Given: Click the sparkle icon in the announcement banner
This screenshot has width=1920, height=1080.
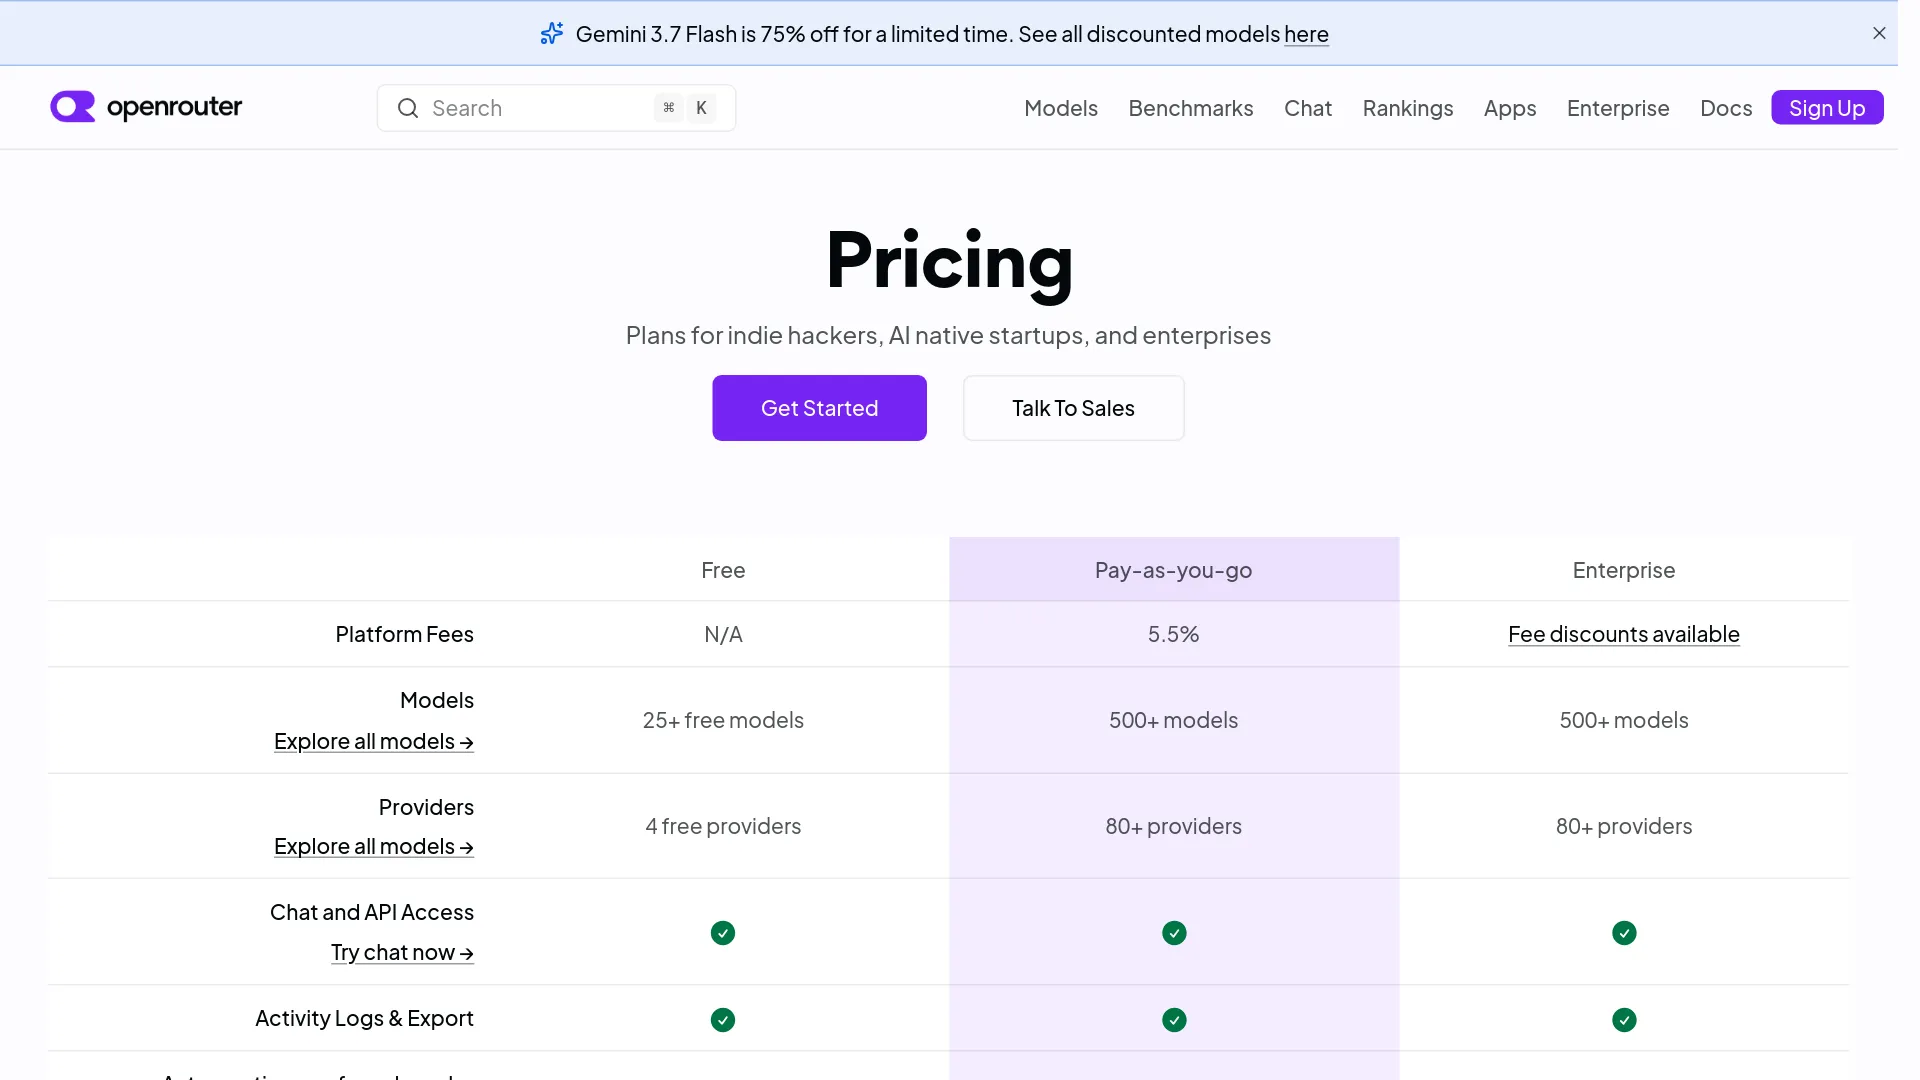Looking at the screenshot, I should coord(552,34).
